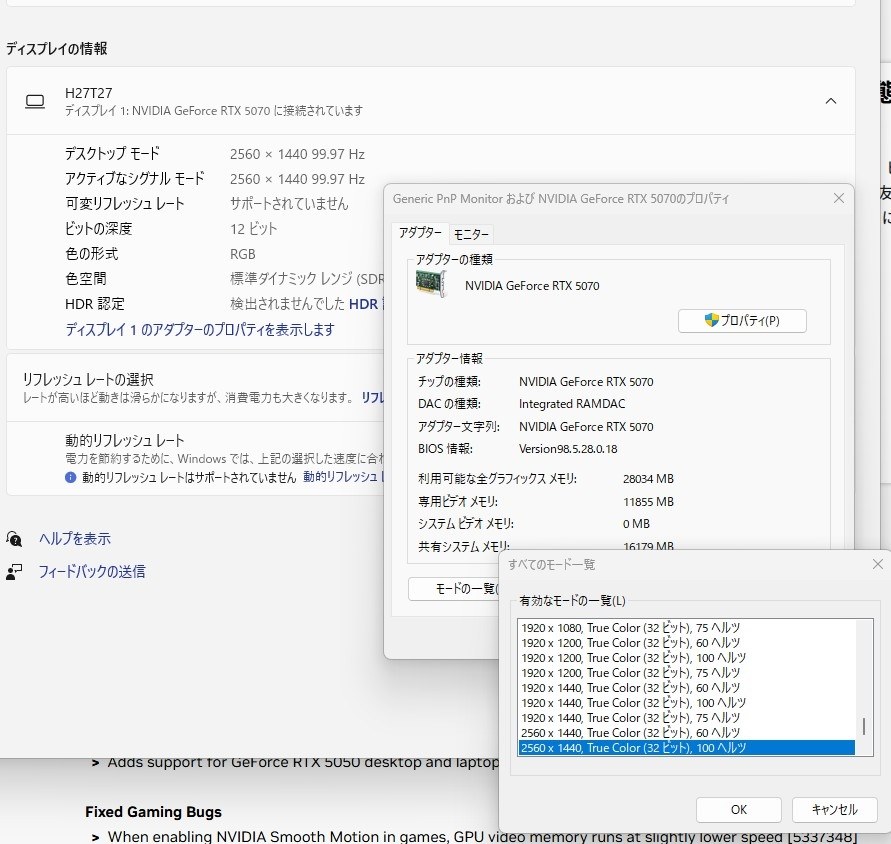Open フィードバックの送信 link
This screenshot has width=891, height=844.
tap(92, 572)
